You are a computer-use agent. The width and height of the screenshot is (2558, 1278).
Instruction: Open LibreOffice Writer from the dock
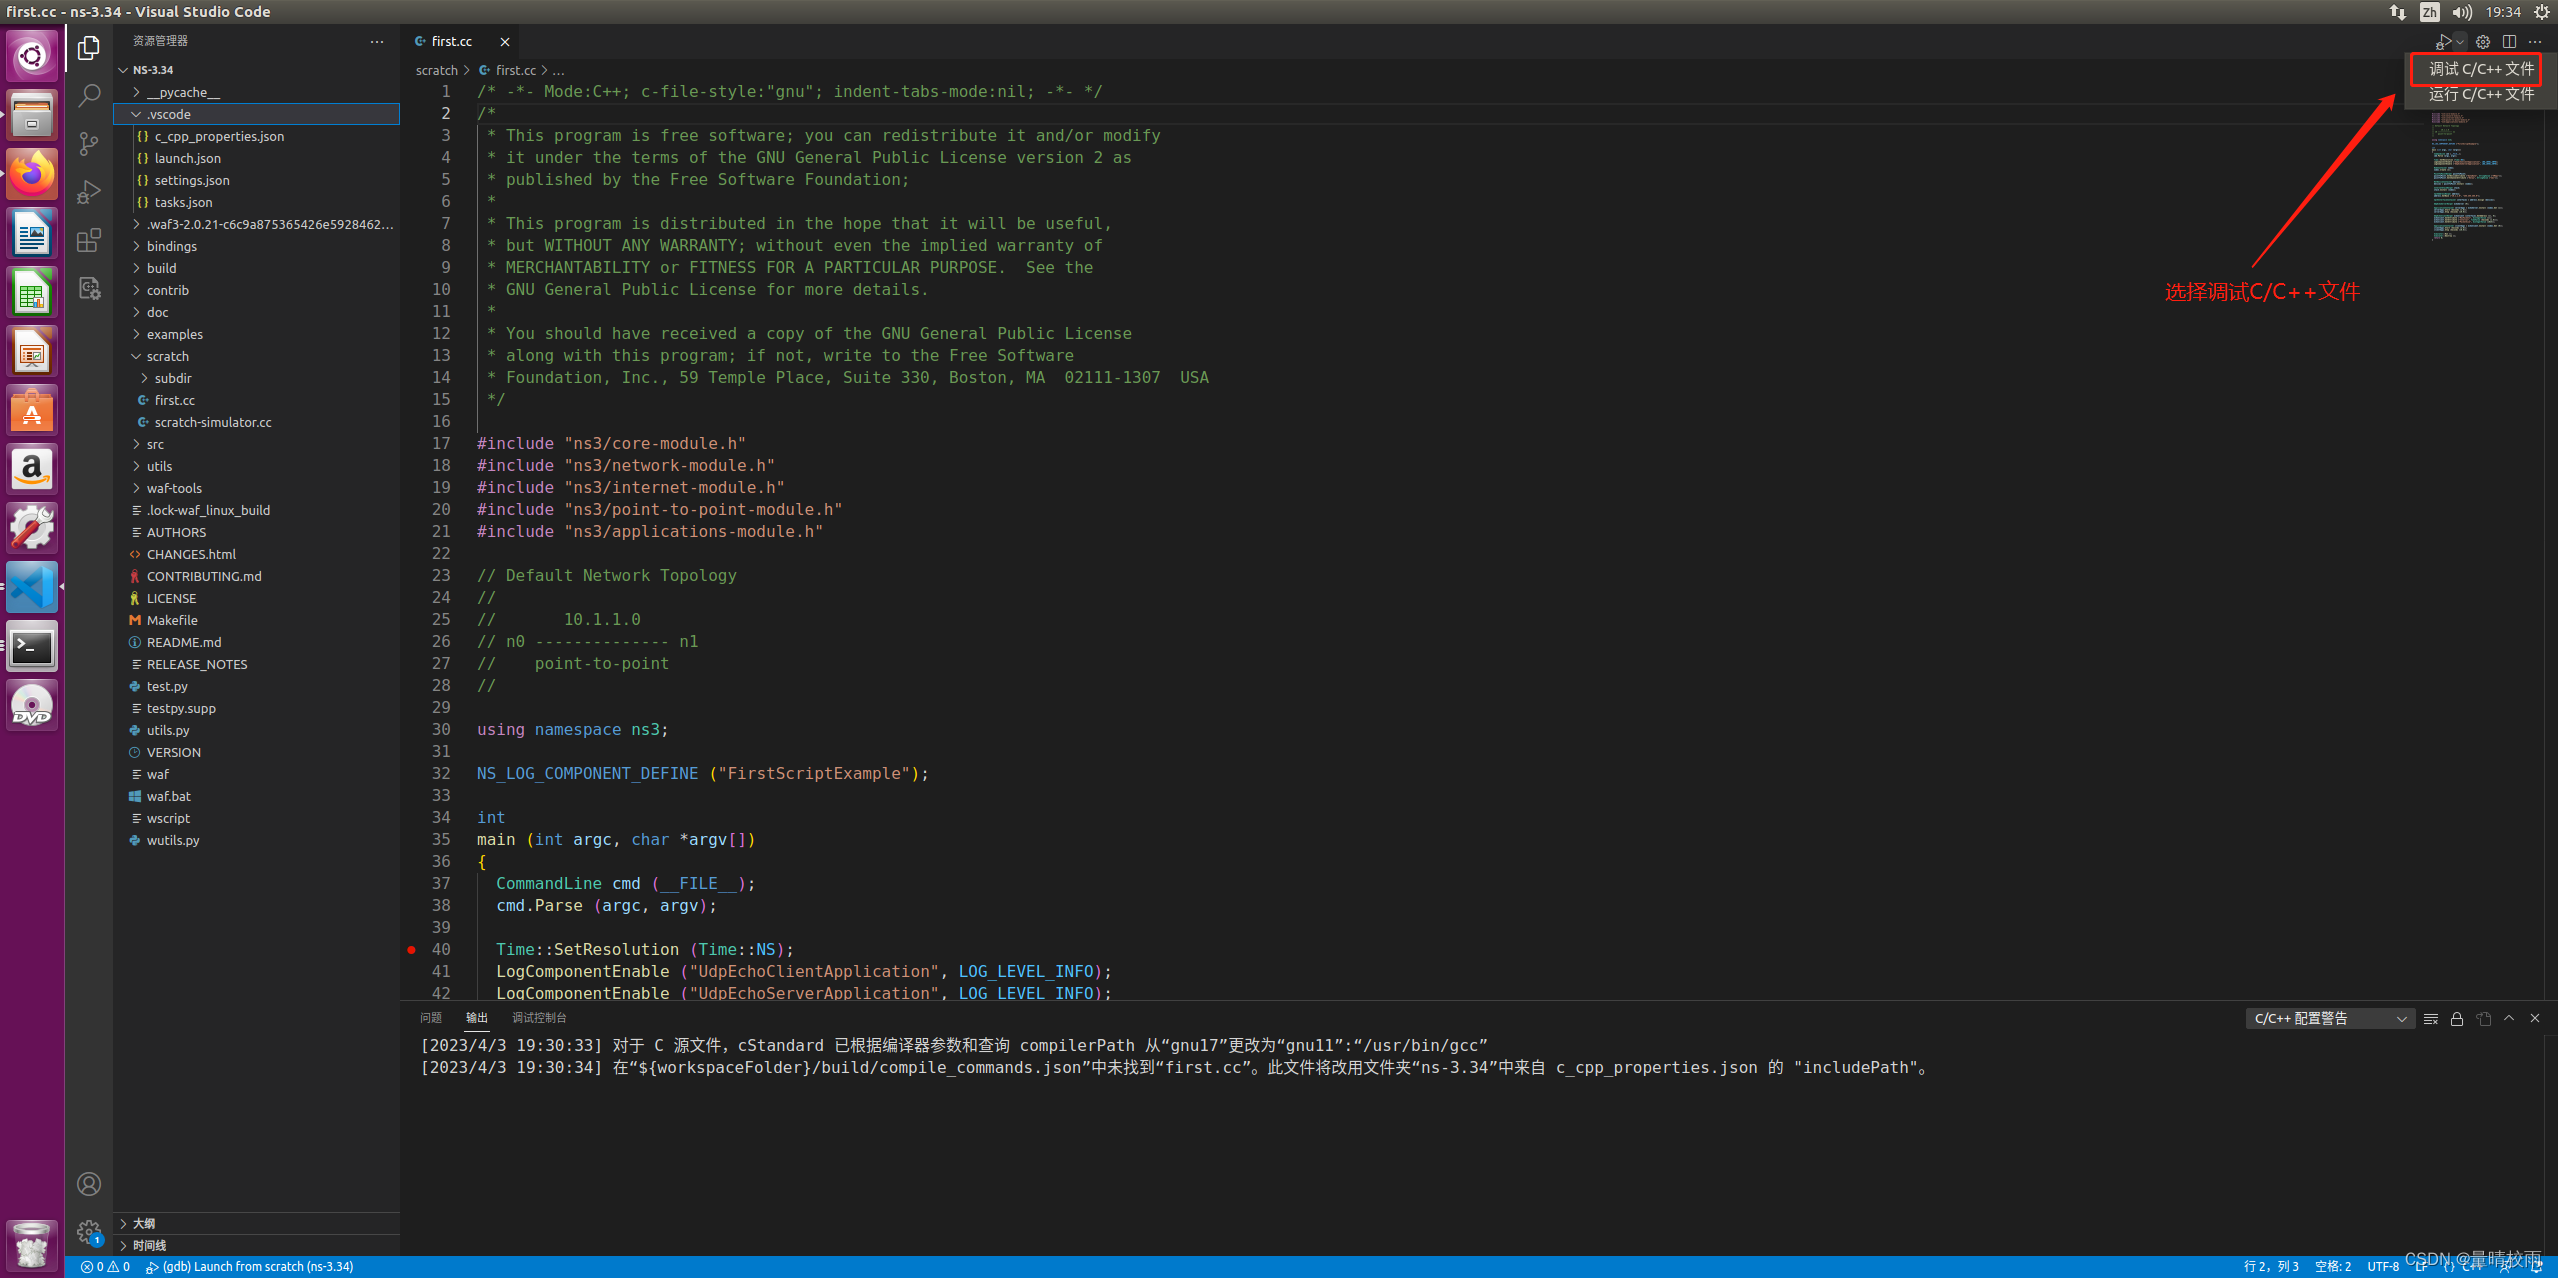[x=32, y=234]
